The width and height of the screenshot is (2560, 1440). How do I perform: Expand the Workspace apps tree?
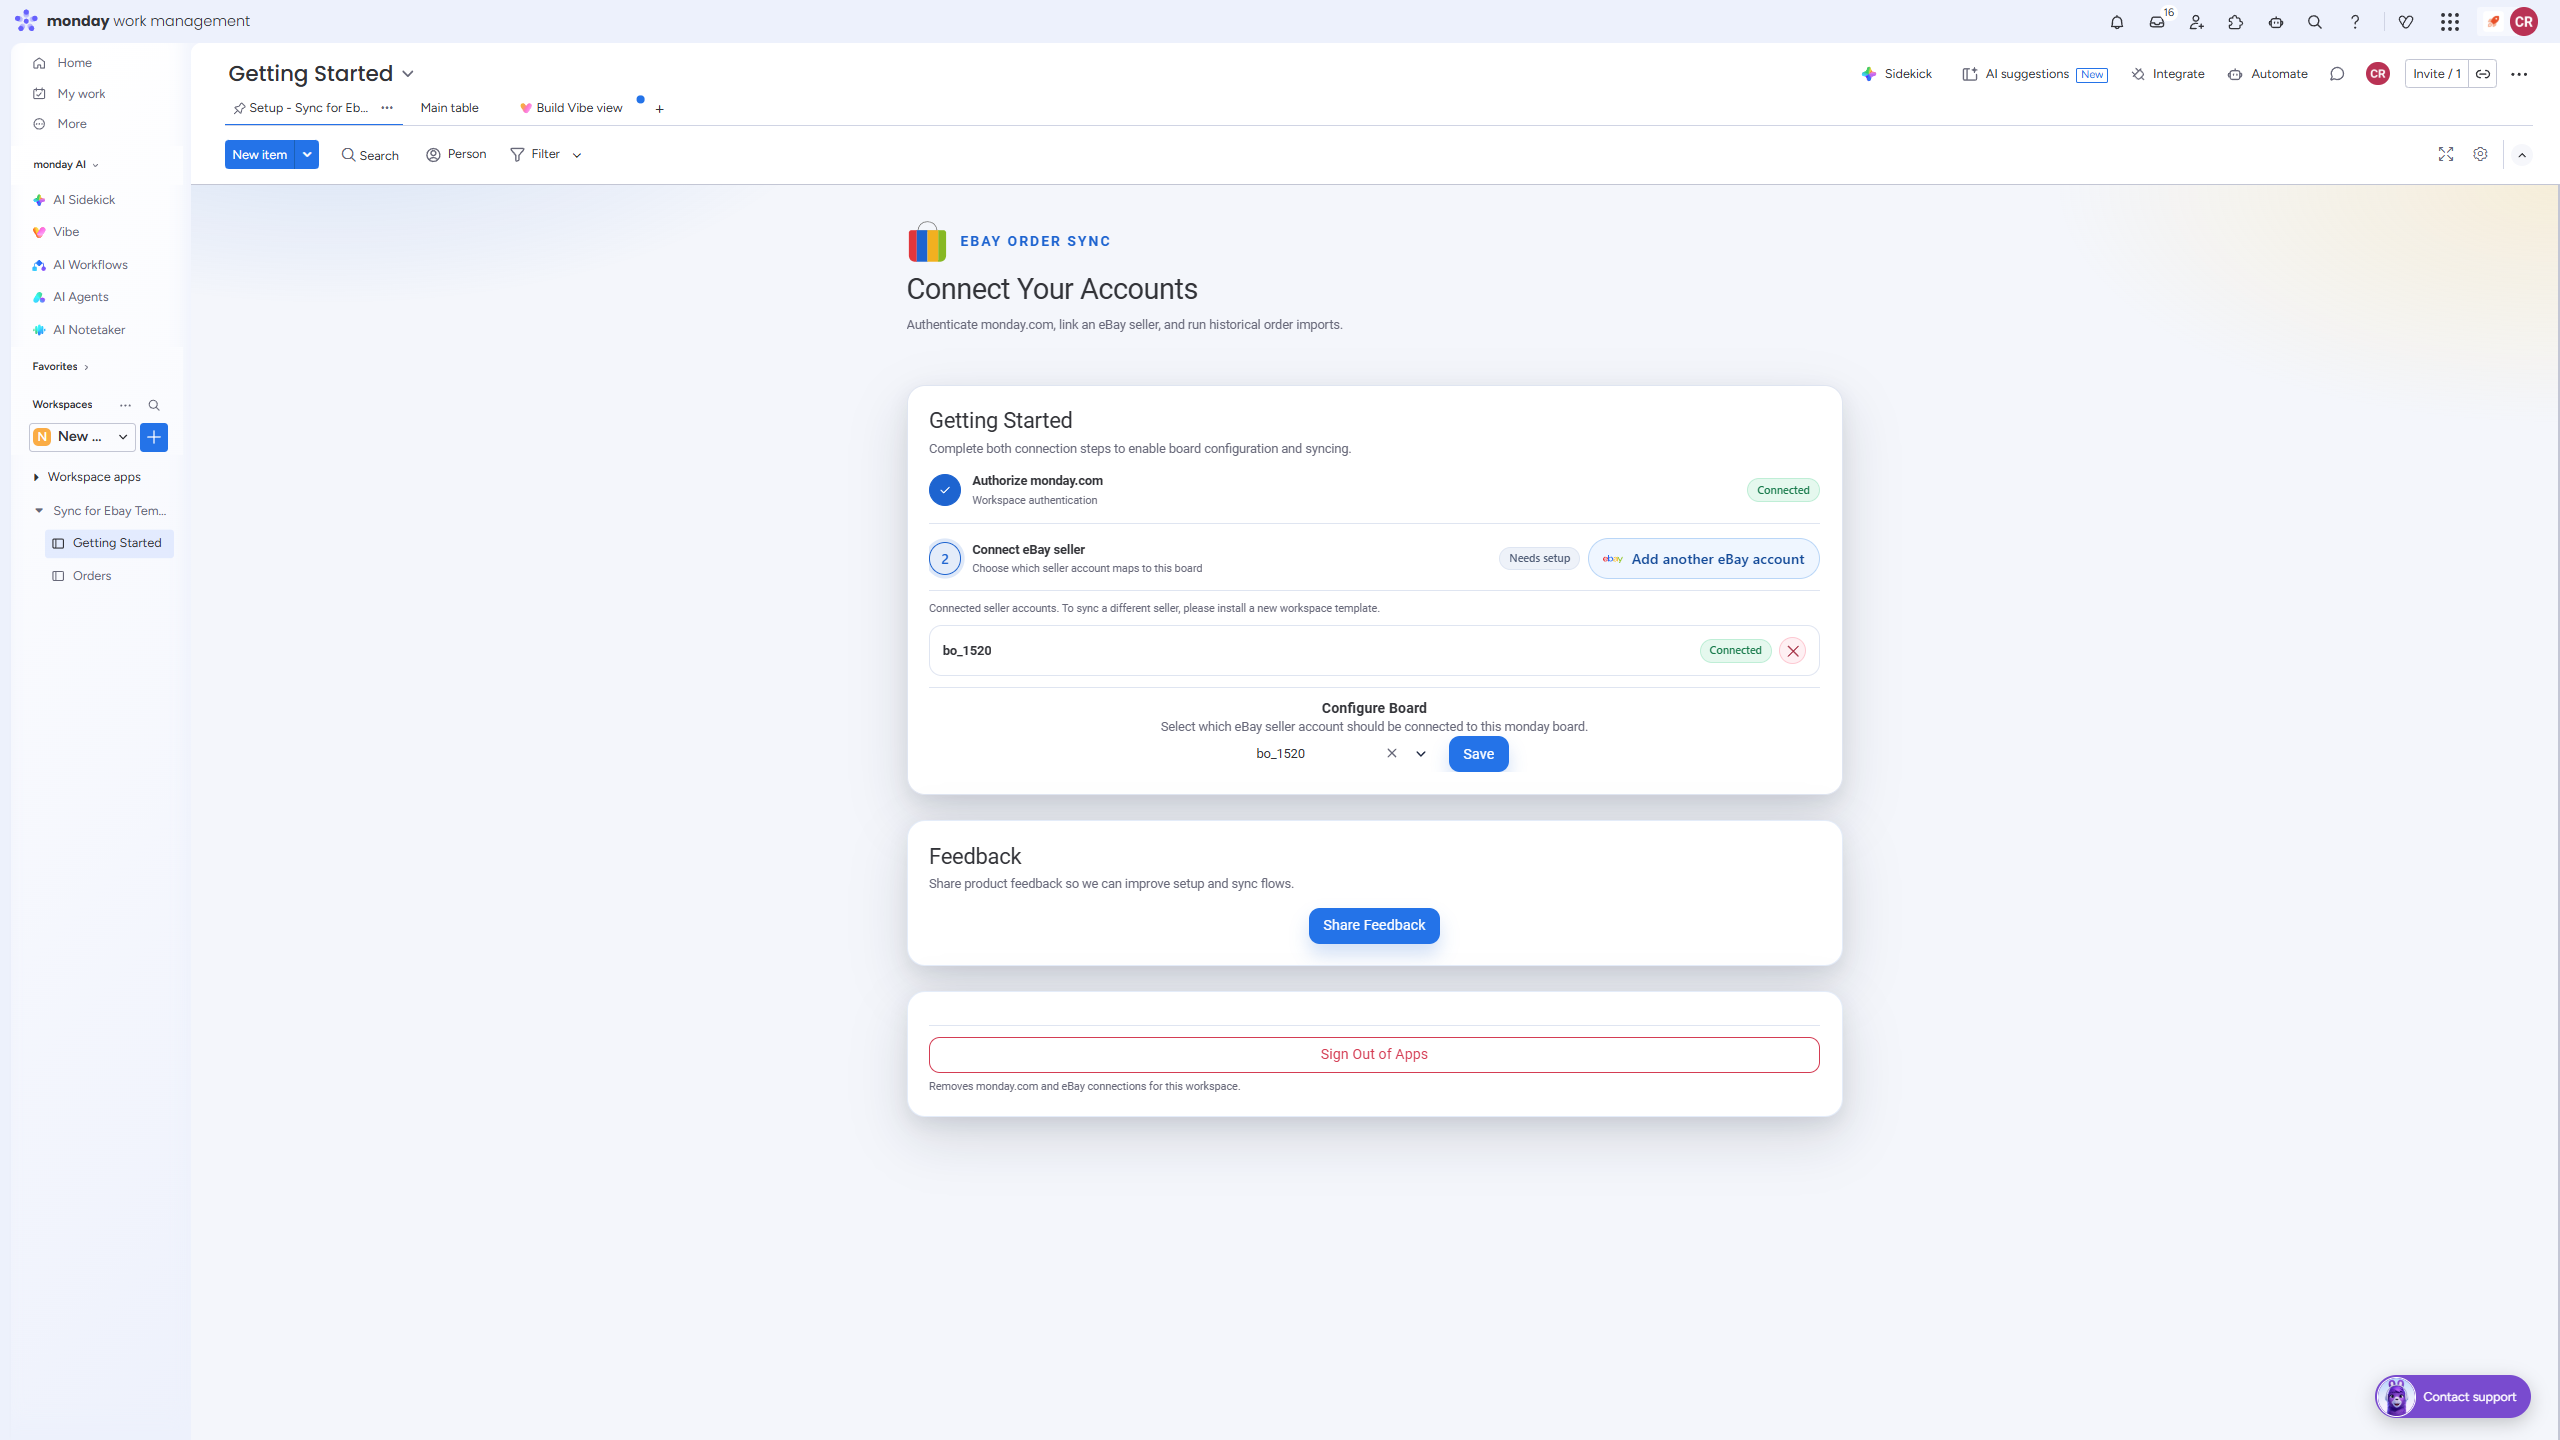click(36, 477)
